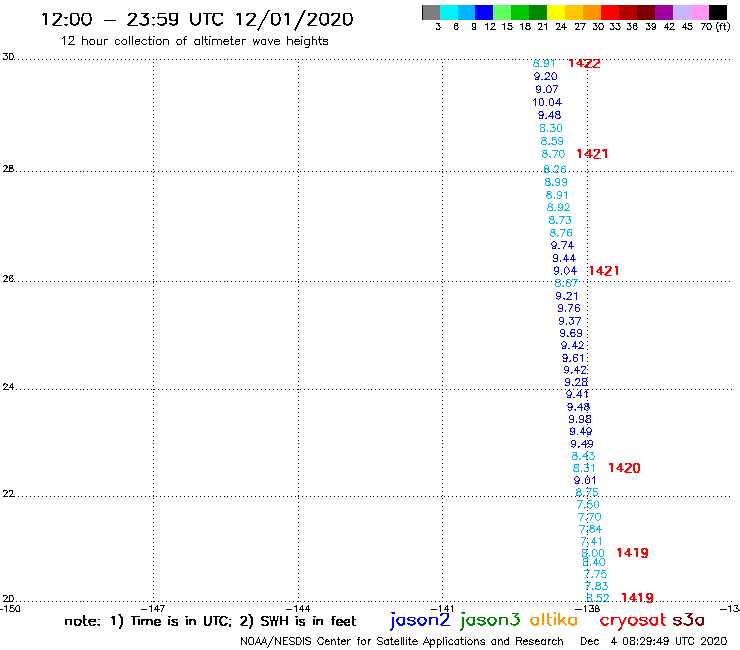The width and height of the screenshot is (740, 650).
Task: Click the wave height value 9.69
Action: [571, 333]
